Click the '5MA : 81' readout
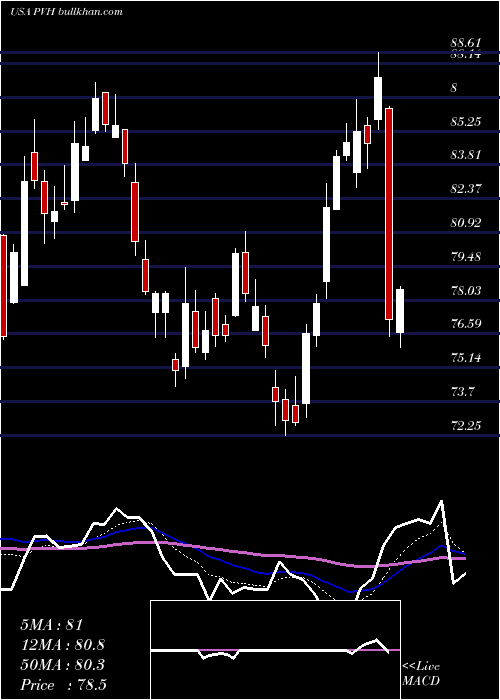500x700 pixels. 52,625
